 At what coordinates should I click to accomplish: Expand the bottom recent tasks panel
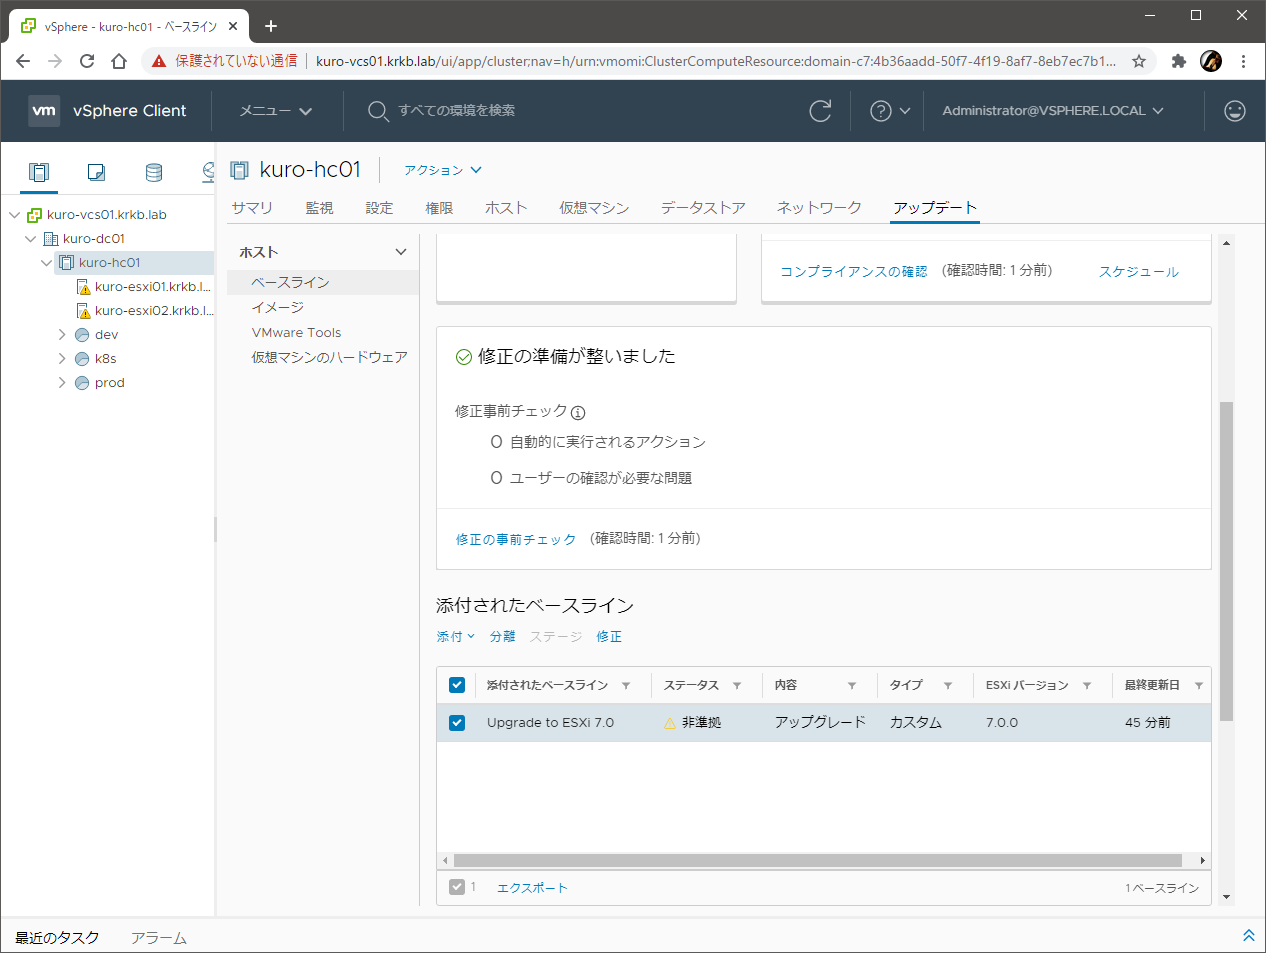(x=1248, y=936)
